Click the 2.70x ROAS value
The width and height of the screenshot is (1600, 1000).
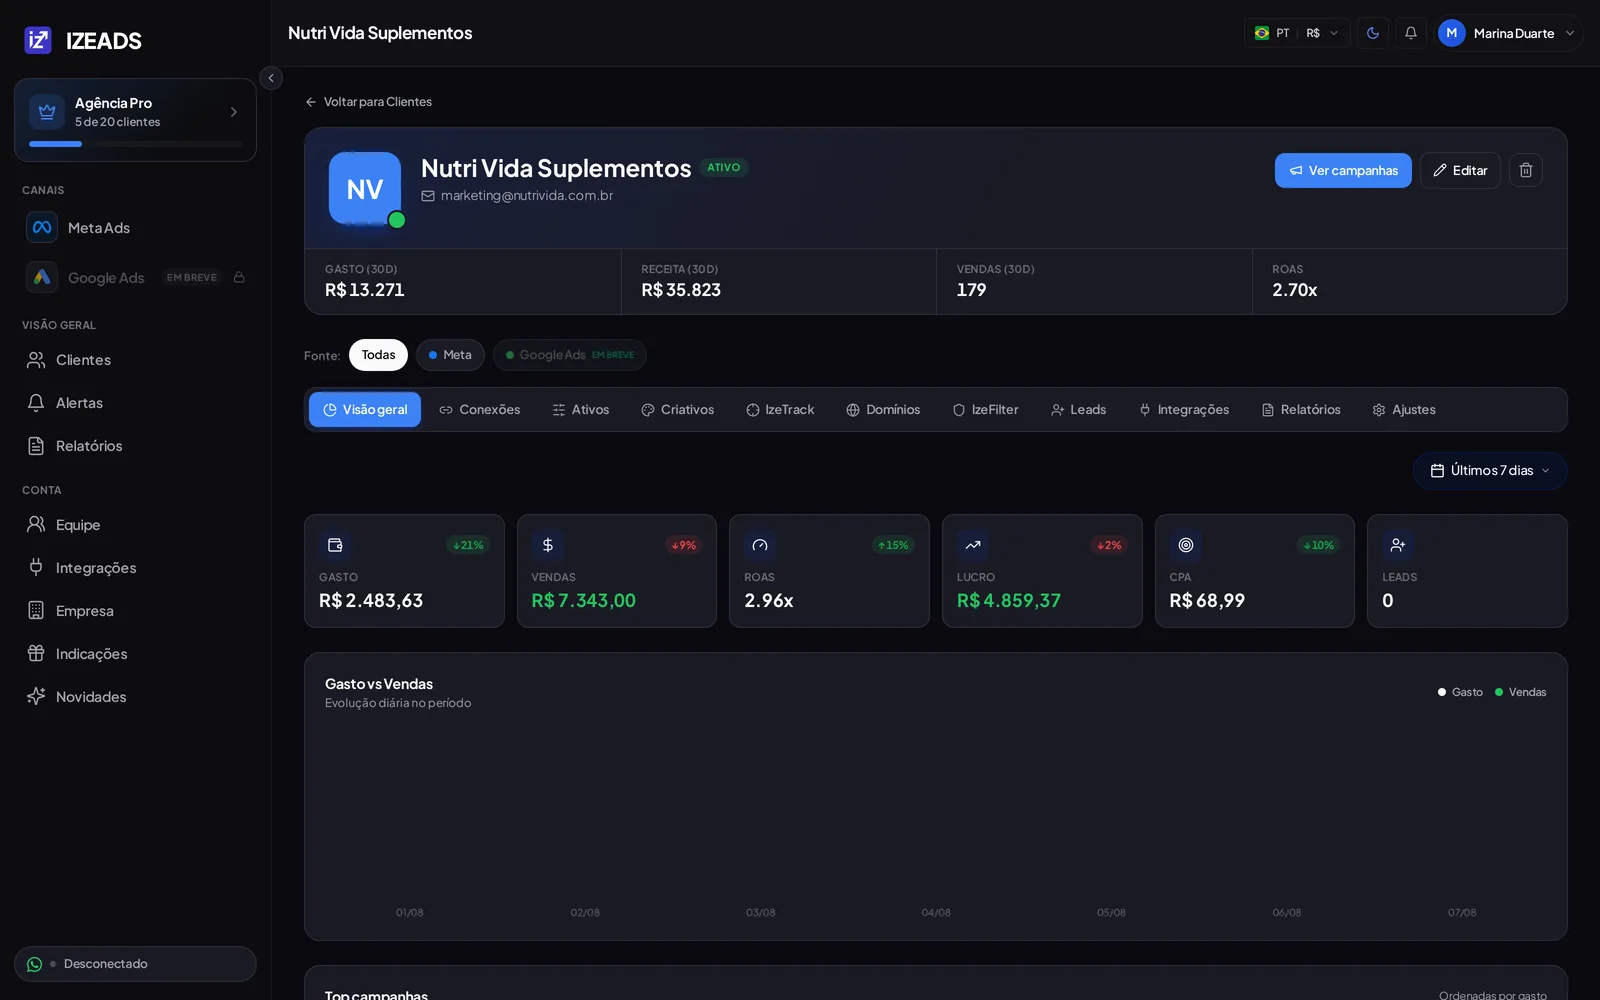click(1295, 290)
